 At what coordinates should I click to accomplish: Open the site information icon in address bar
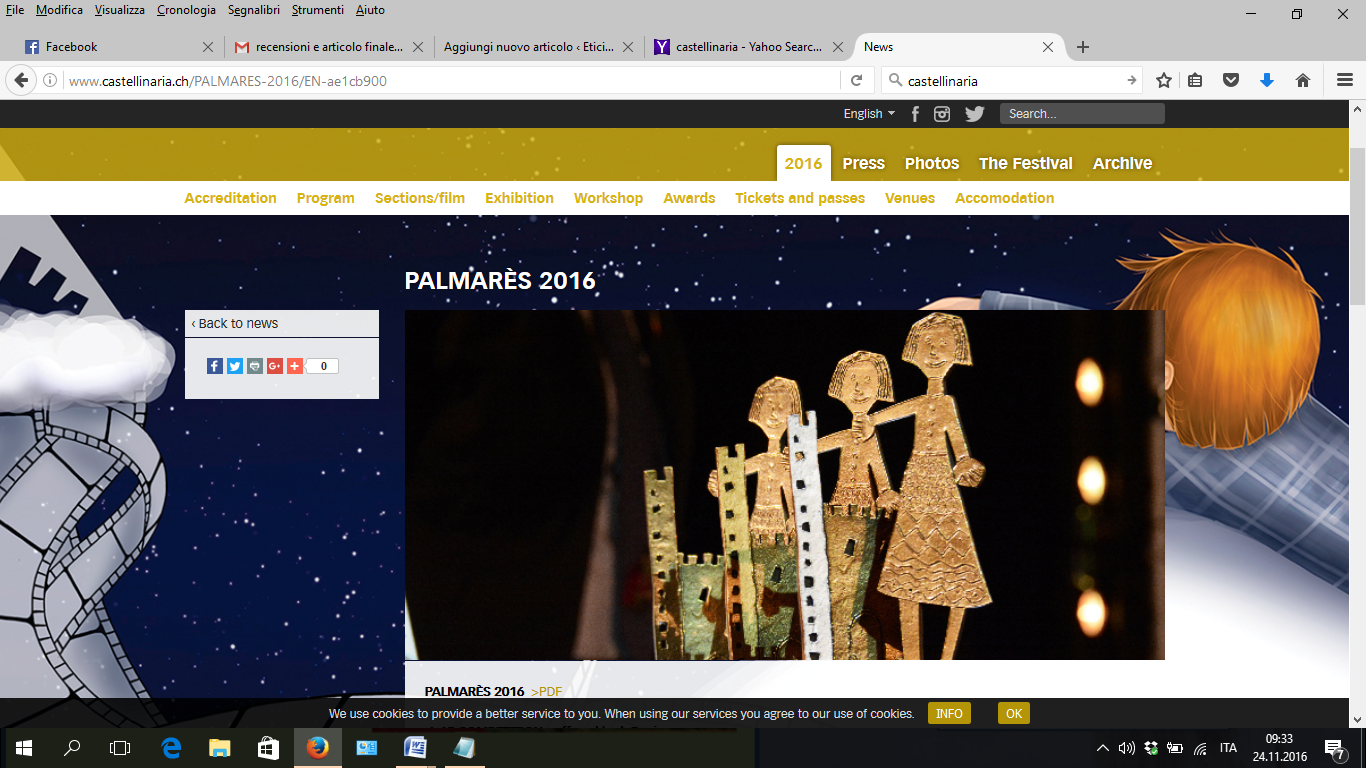pos(50,81)
